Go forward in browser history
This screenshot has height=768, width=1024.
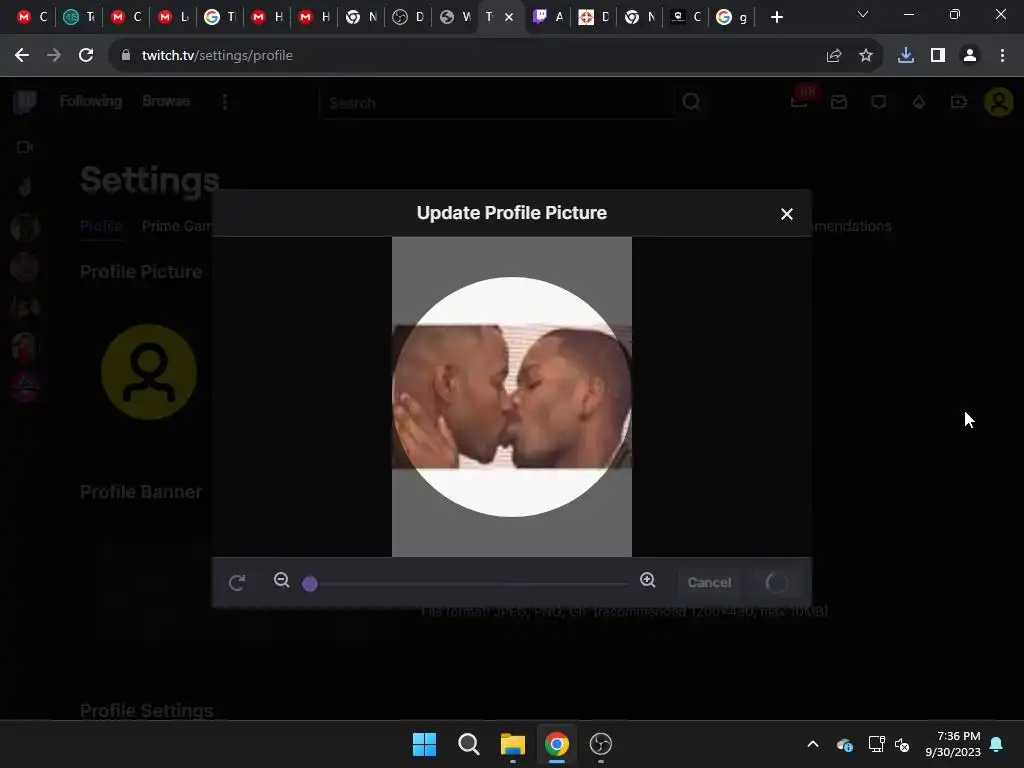click(54, 56)
